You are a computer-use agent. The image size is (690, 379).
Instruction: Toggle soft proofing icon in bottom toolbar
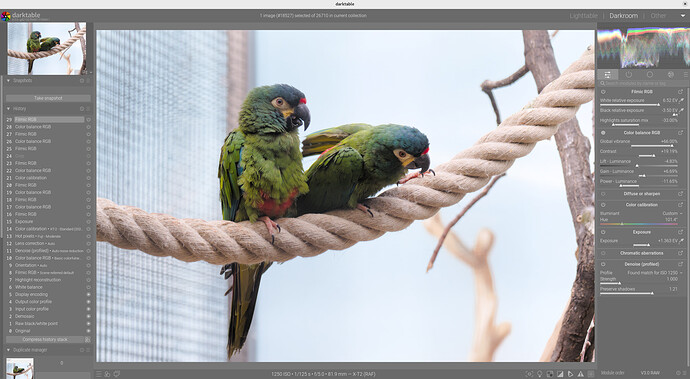click(x=570, y=374)
